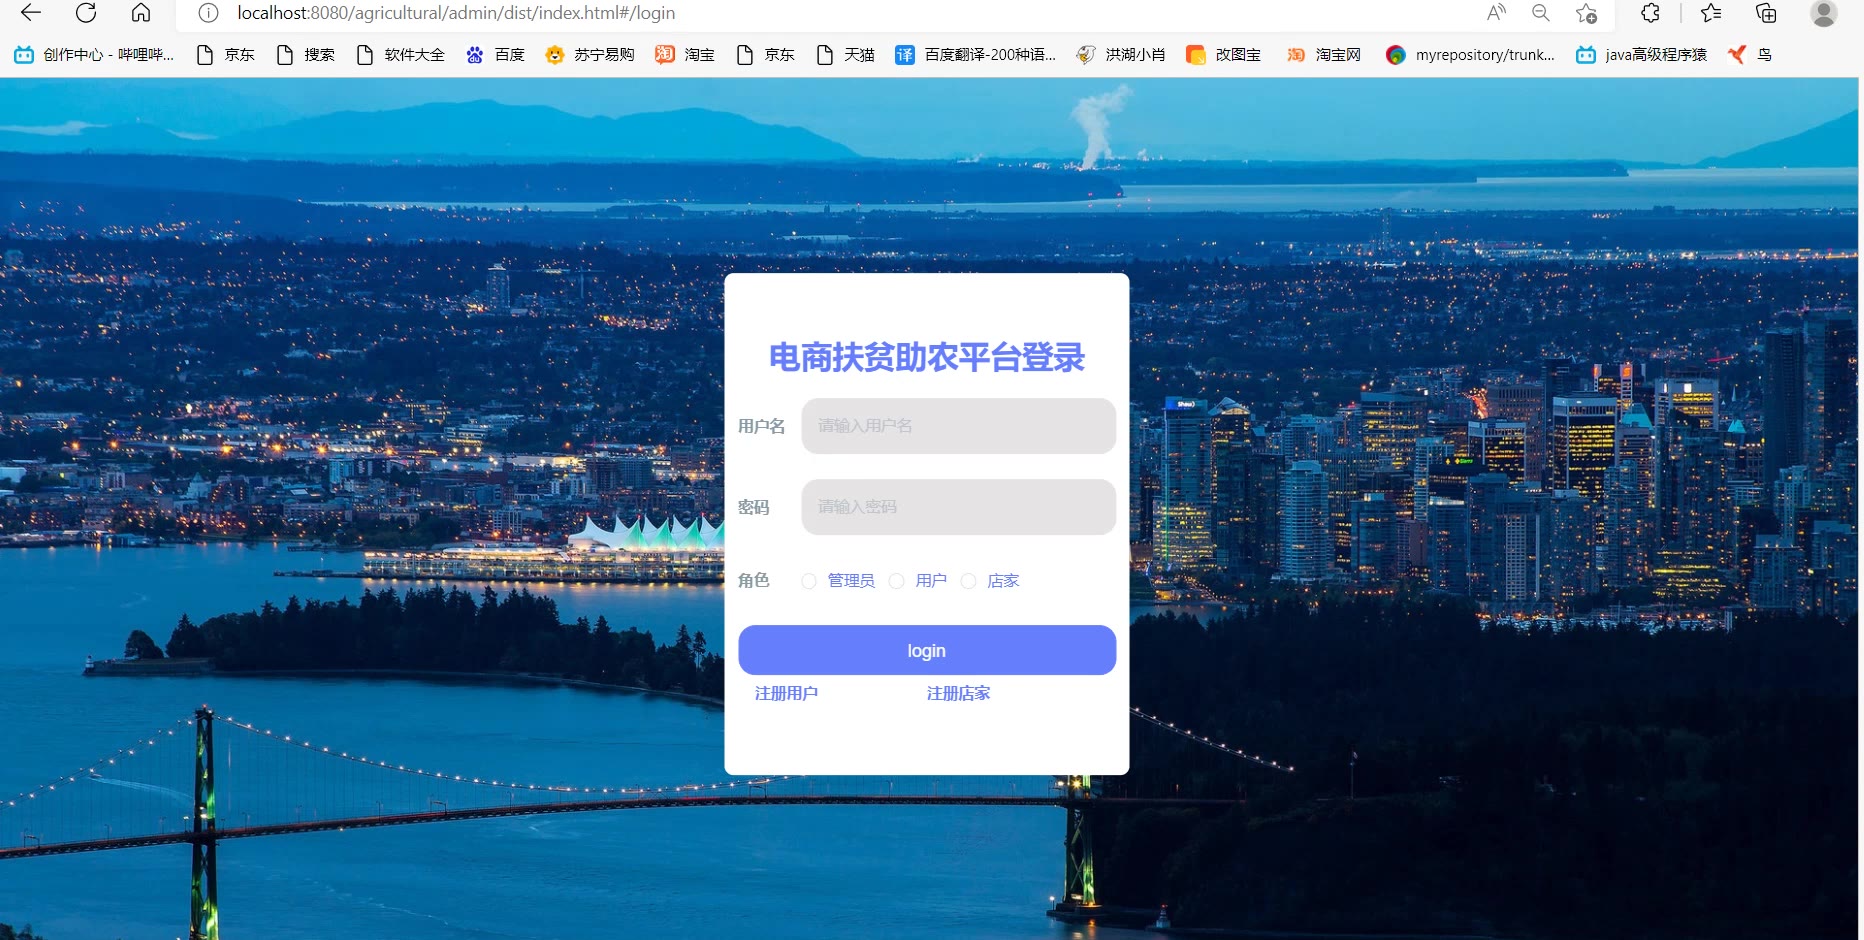
Task: Add this page to favorites star icon
Action: pos(1586,13)
